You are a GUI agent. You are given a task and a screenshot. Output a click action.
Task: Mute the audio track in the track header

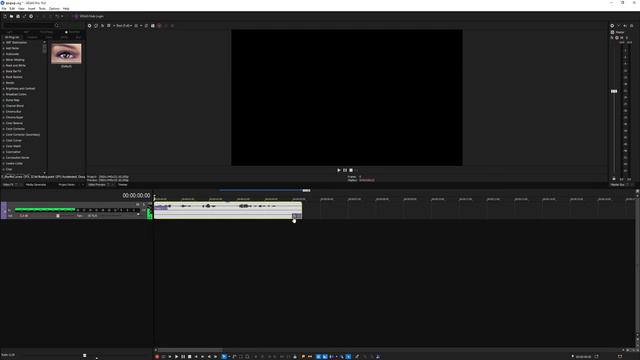[138, 204]
